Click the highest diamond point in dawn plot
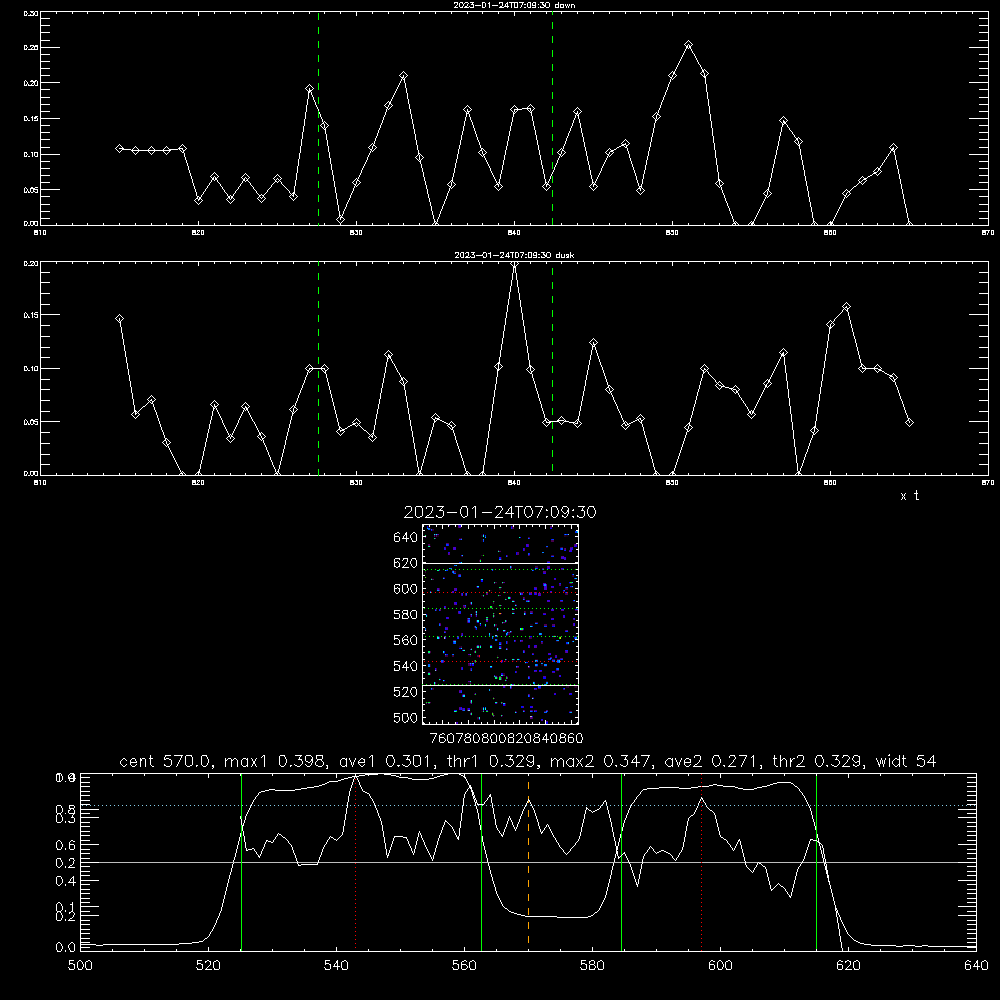This screenshot has height=1000, width=1000. (x=688, y=45)
